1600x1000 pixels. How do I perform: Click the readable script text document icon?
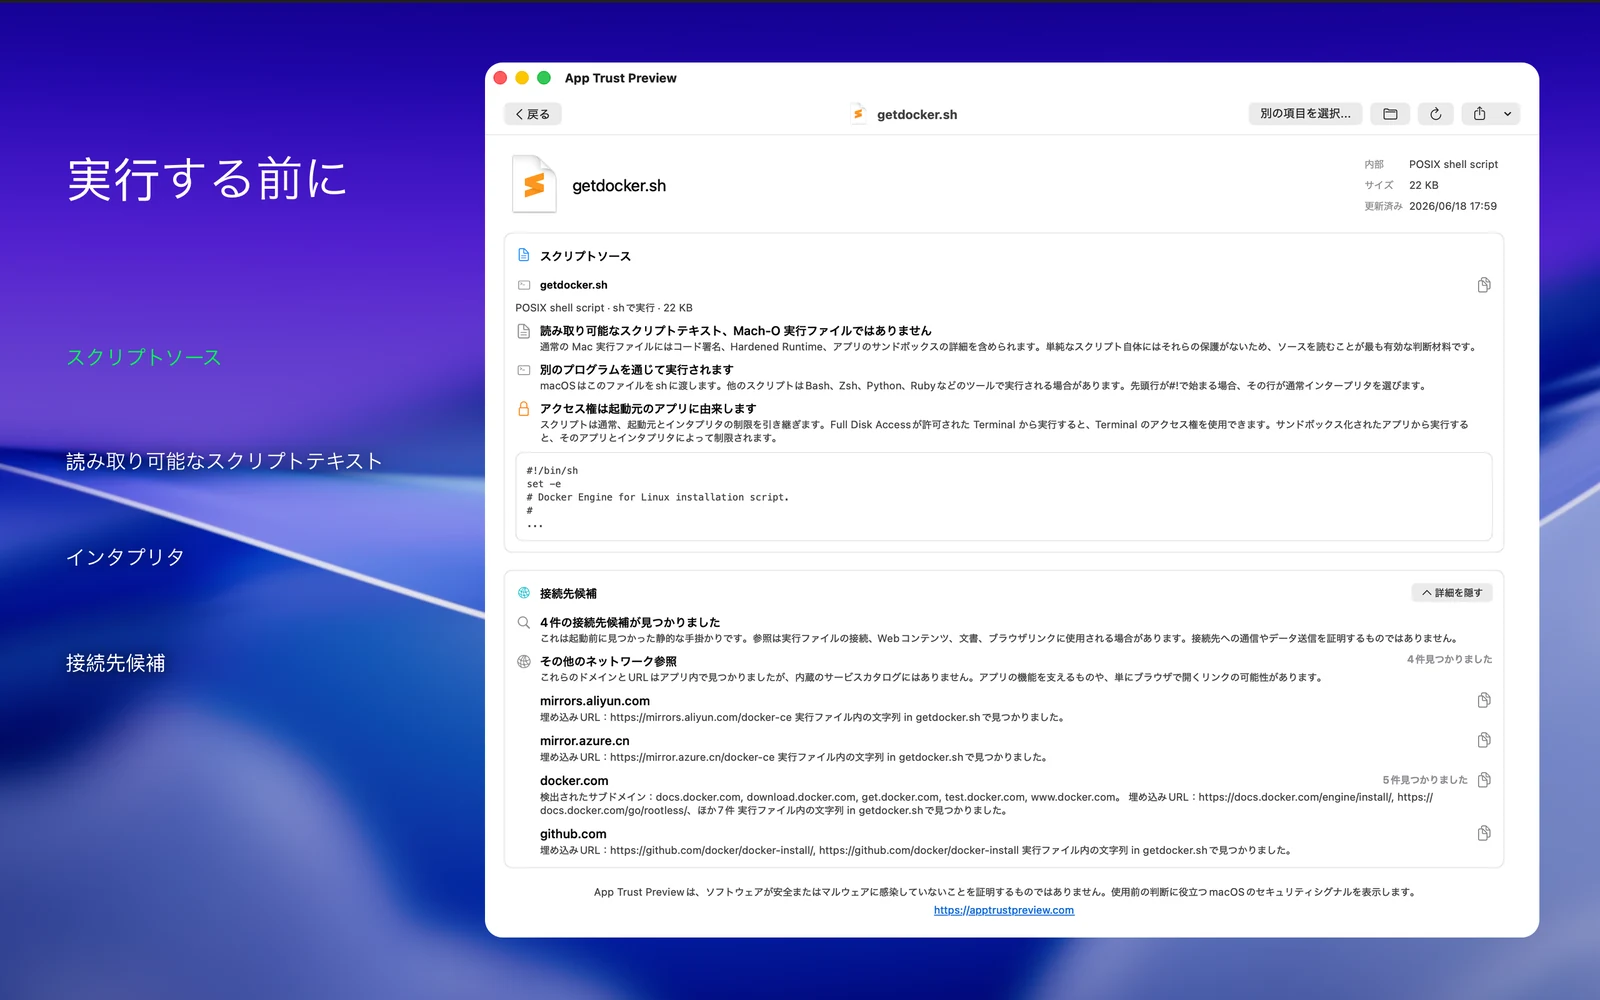pyautogui.click(x=524, y=331)
